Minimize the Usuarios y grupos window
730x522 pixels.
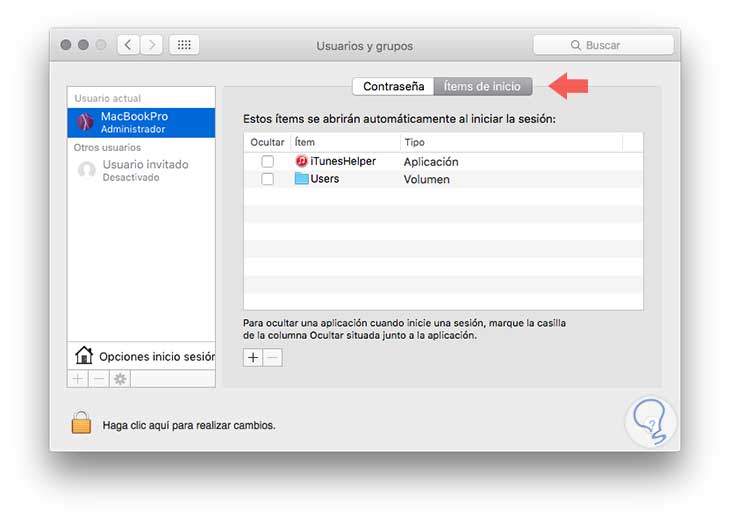83,45
